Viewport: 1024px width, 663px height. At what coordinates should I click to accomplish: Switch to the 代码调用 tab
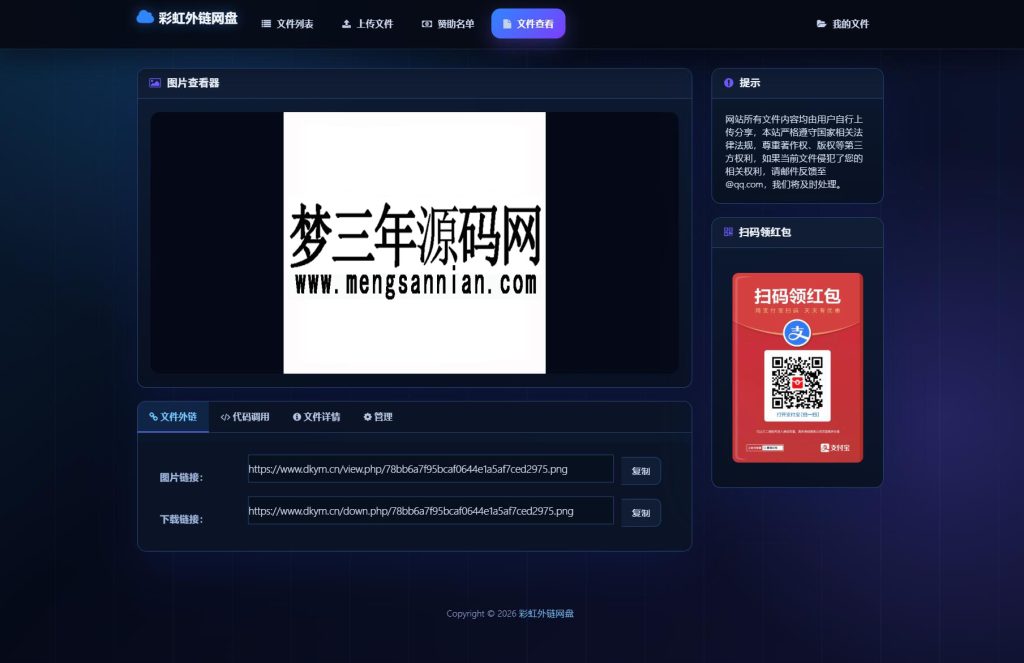245,417
